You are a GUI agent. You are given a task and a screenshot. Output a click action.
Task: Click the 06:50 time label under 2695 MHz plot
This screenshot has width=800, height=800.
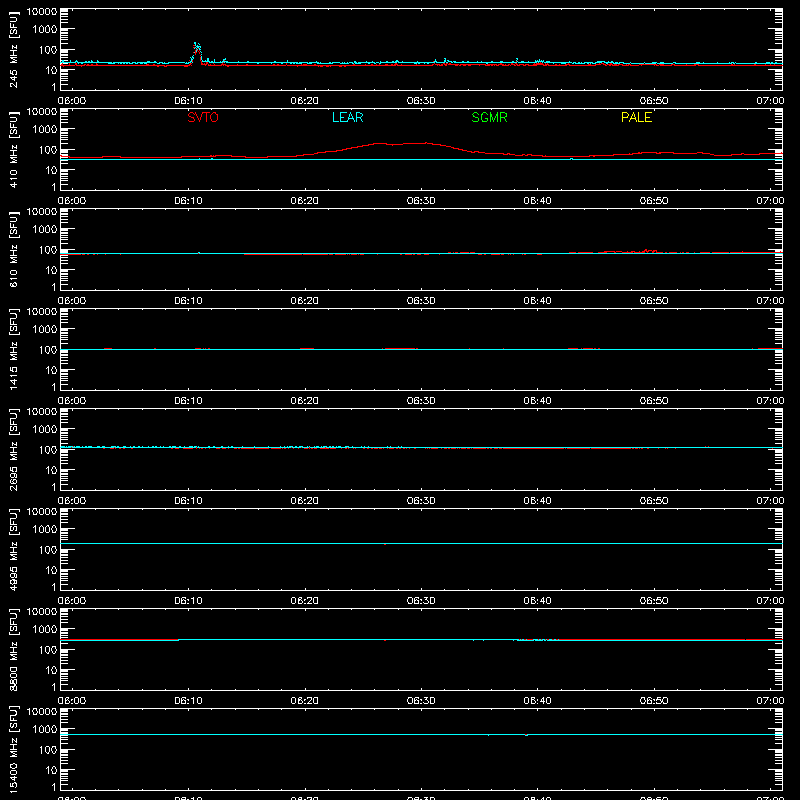click(x=654, y=501)
